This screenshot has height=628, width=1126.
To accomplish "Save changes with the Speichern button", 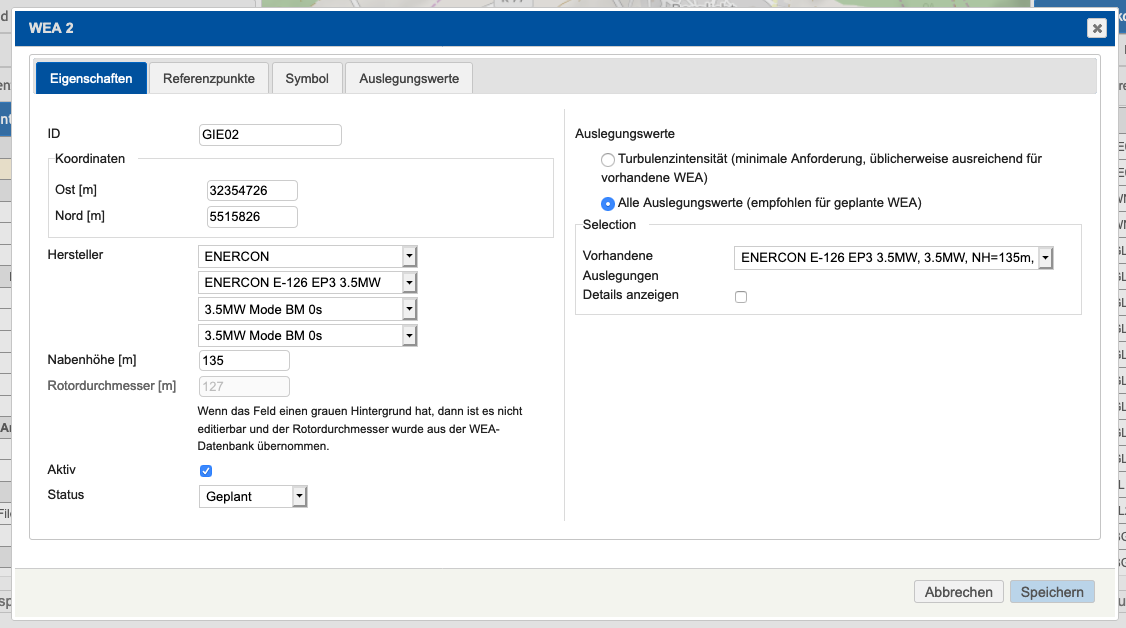I will [1052, 591].
